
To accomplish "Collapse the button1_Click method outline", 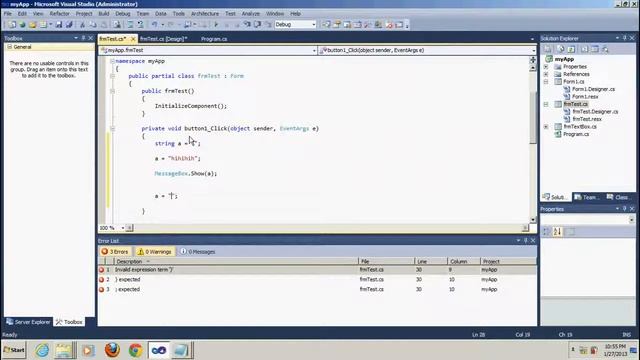I will tap(112, 129).
